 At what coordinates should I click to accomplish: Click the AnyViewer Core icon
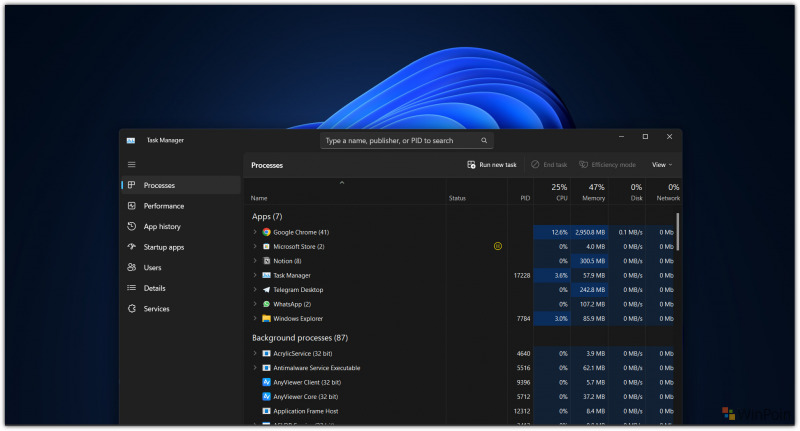[x=266, y=396]
